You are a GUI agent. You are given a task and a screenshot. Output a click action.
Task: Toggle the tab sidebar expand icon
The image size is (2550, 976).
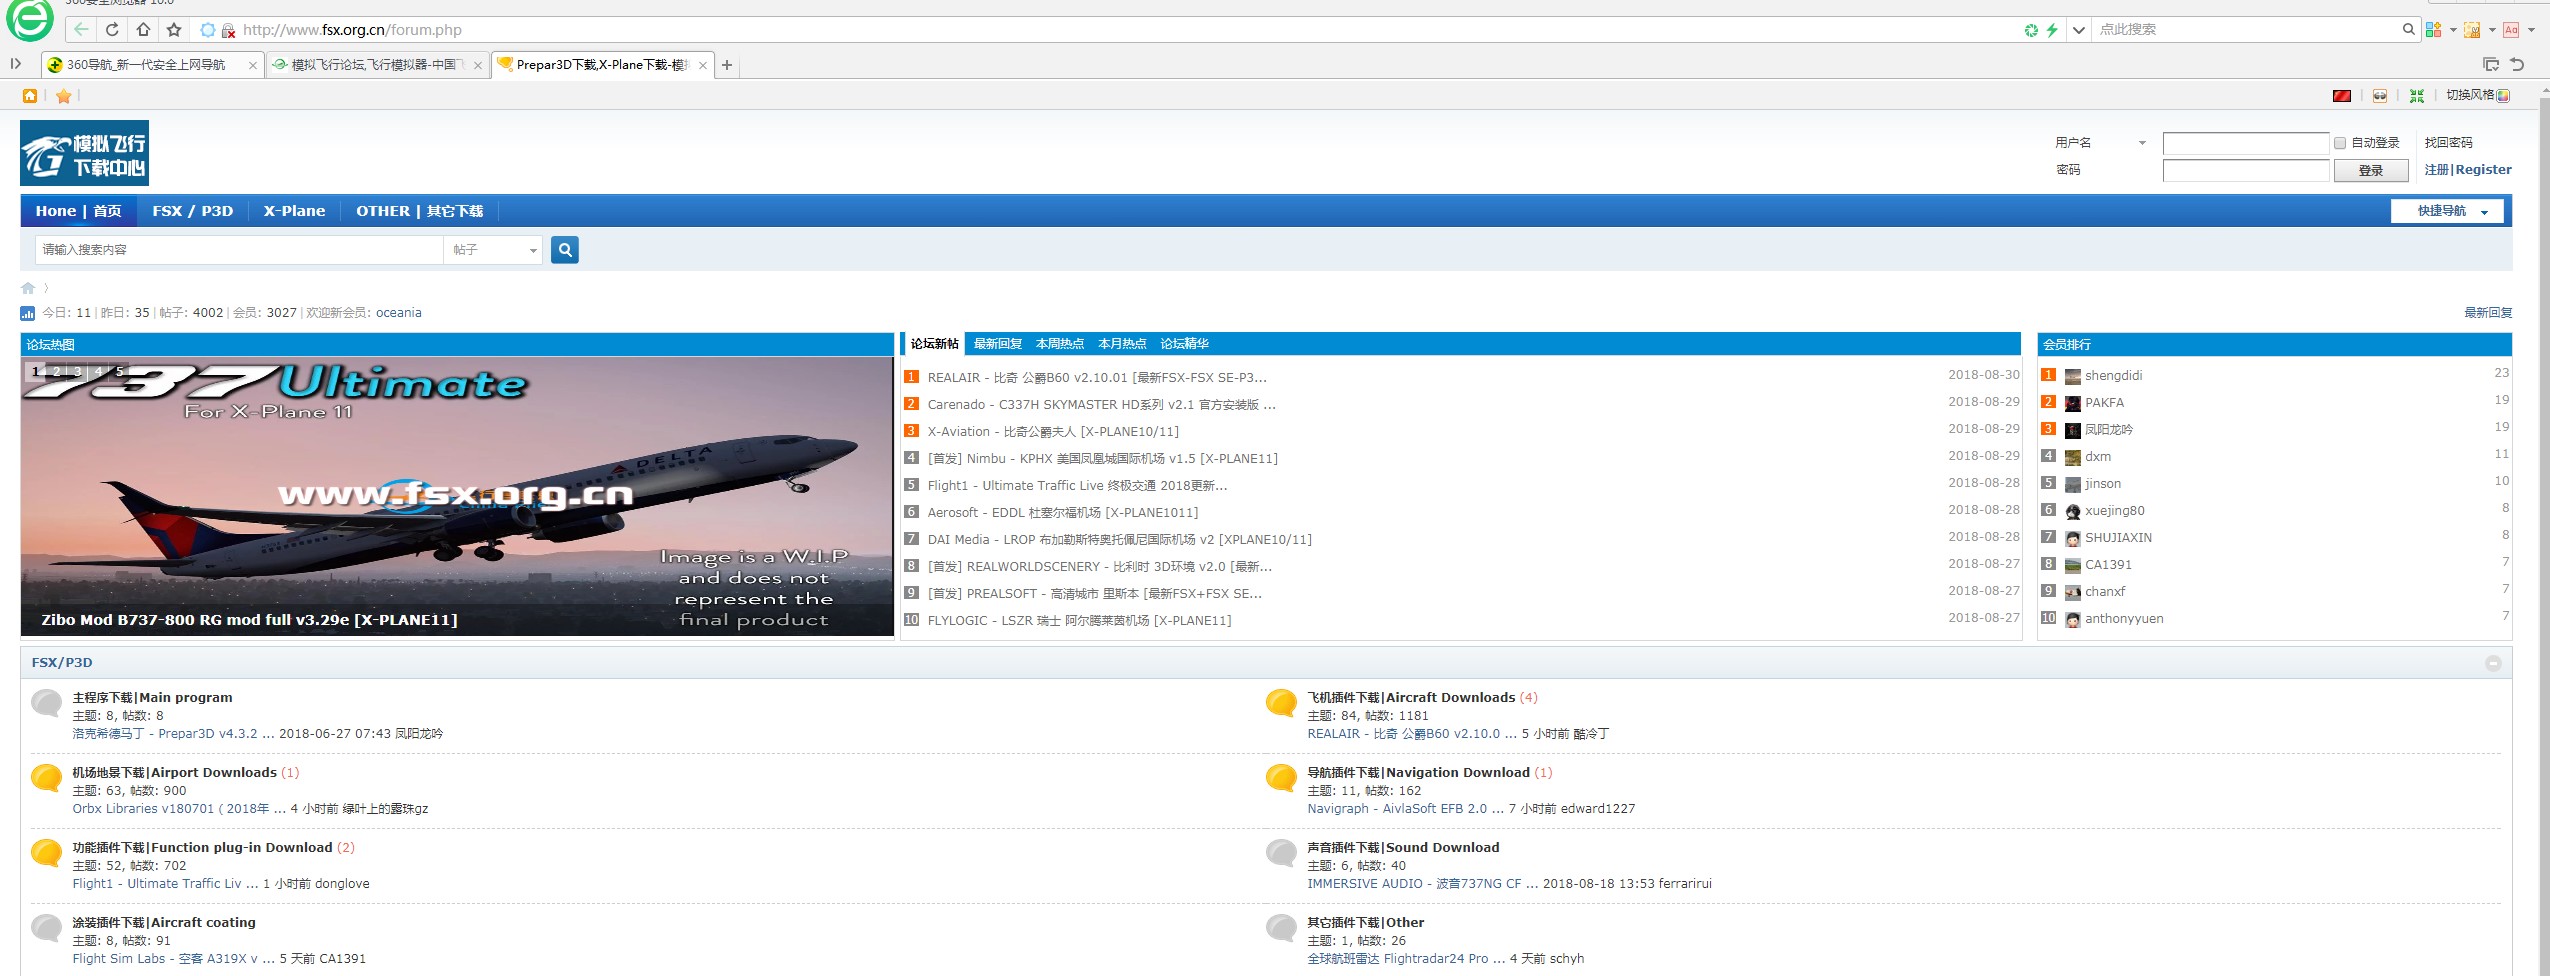(16, 64)
